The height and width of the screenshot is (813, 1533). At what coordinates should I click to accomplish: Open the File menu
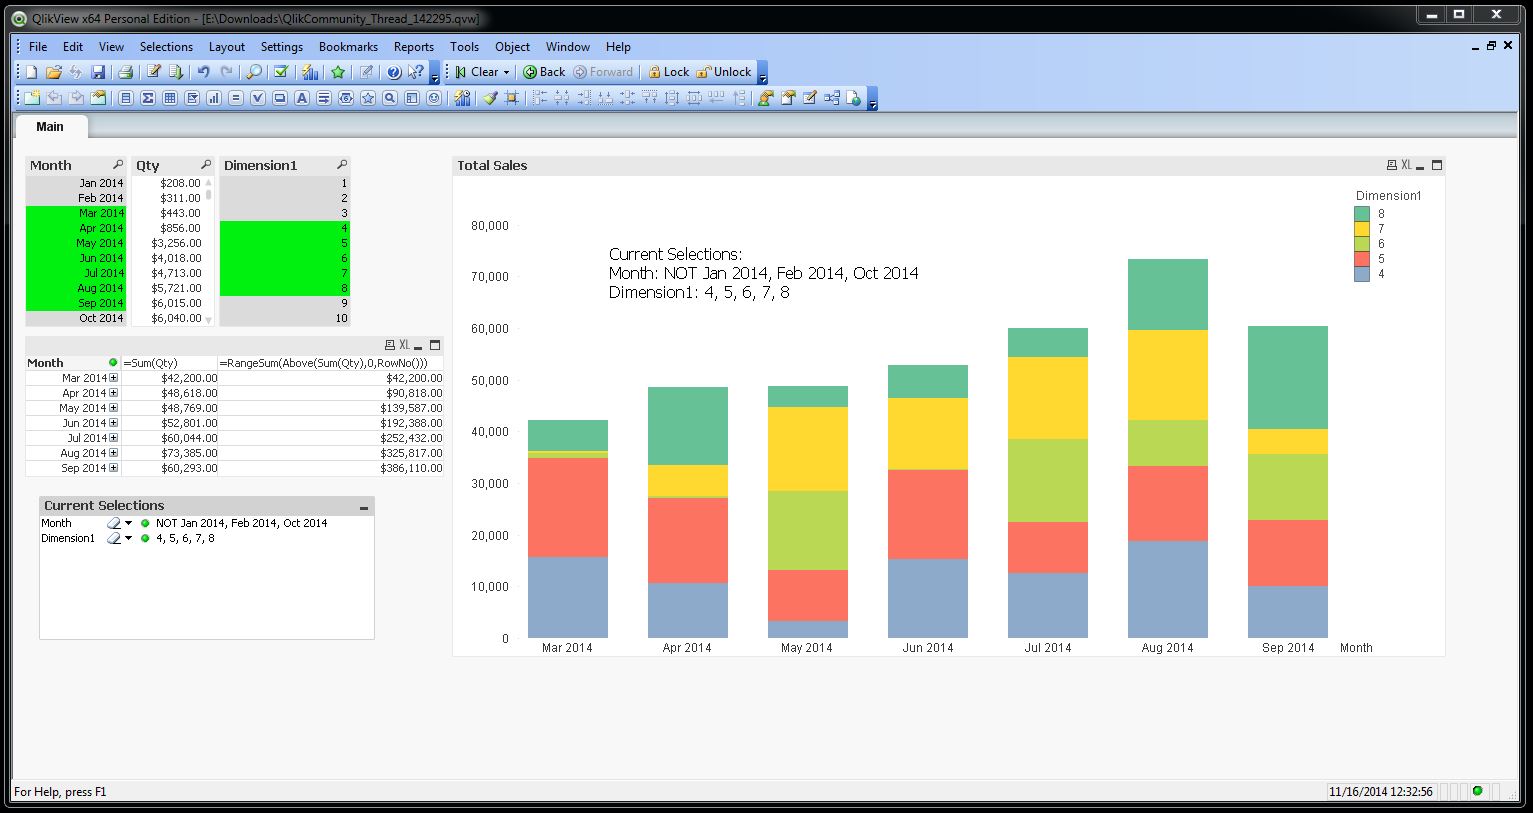click(x=38, y=47)
